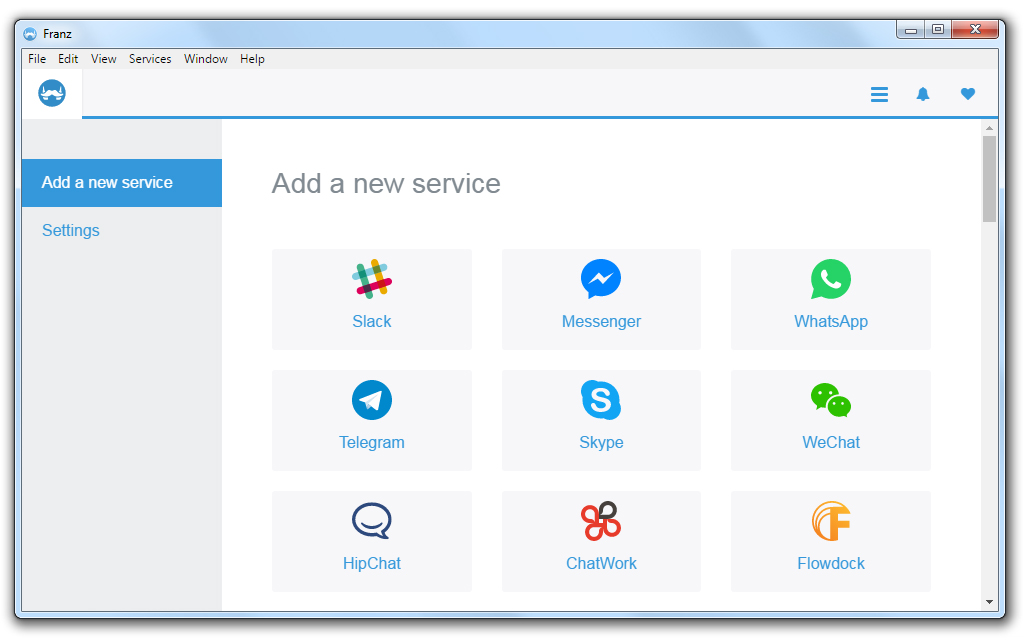This screenshot has width=1026, height=644.
Task: Click the Franz title bar icon
Action: pyautogui.click(x=30, y=34)
